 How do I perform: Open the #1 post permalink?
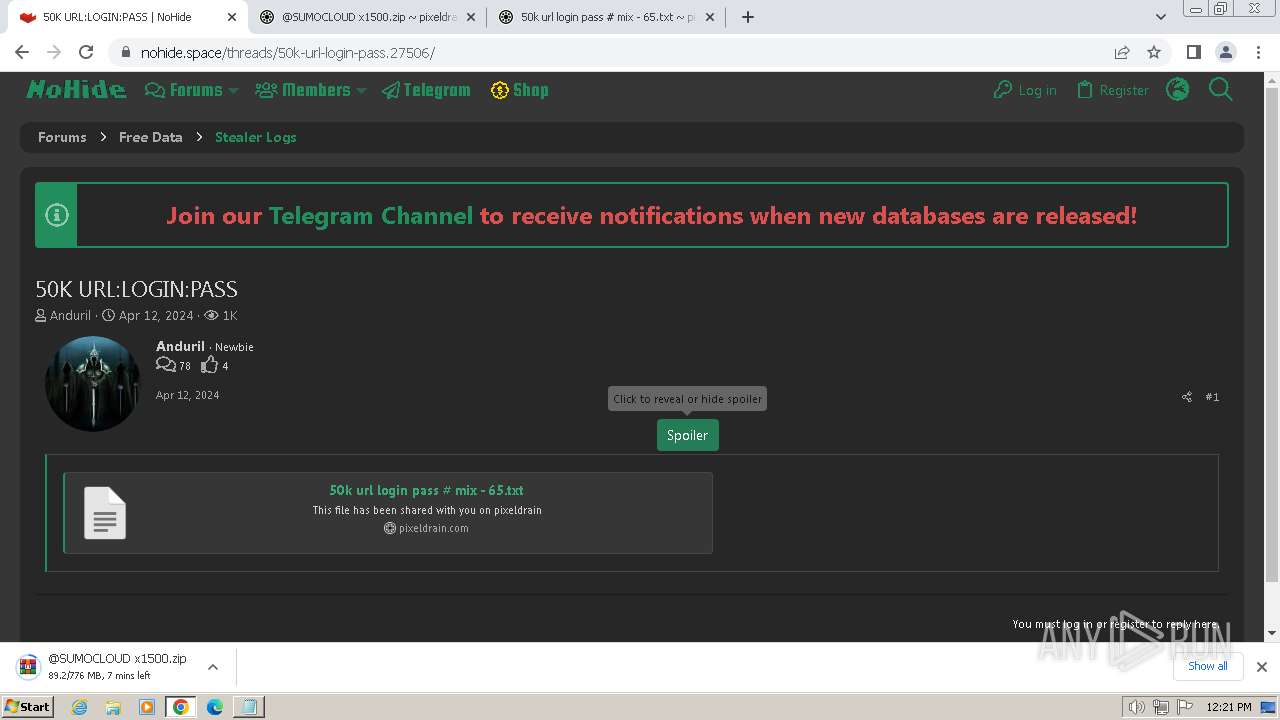point(1212,397)
